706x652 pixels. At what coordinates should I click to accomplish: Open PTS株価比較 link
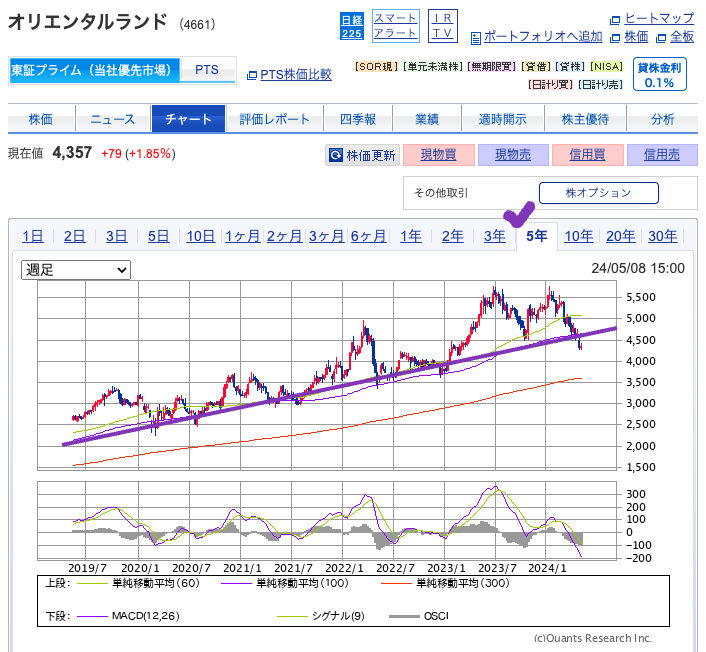click(x=296, y=74)
